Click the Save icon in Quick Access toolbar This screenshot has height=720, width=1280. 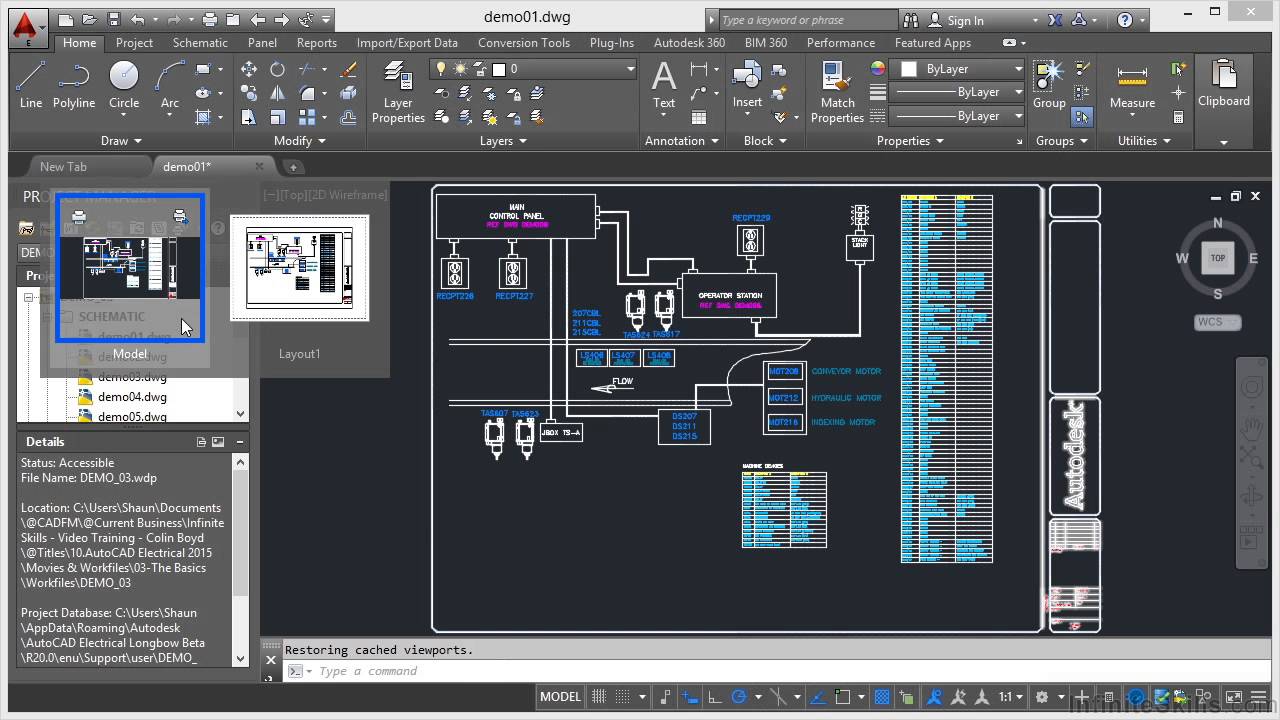tap(113, 19)
